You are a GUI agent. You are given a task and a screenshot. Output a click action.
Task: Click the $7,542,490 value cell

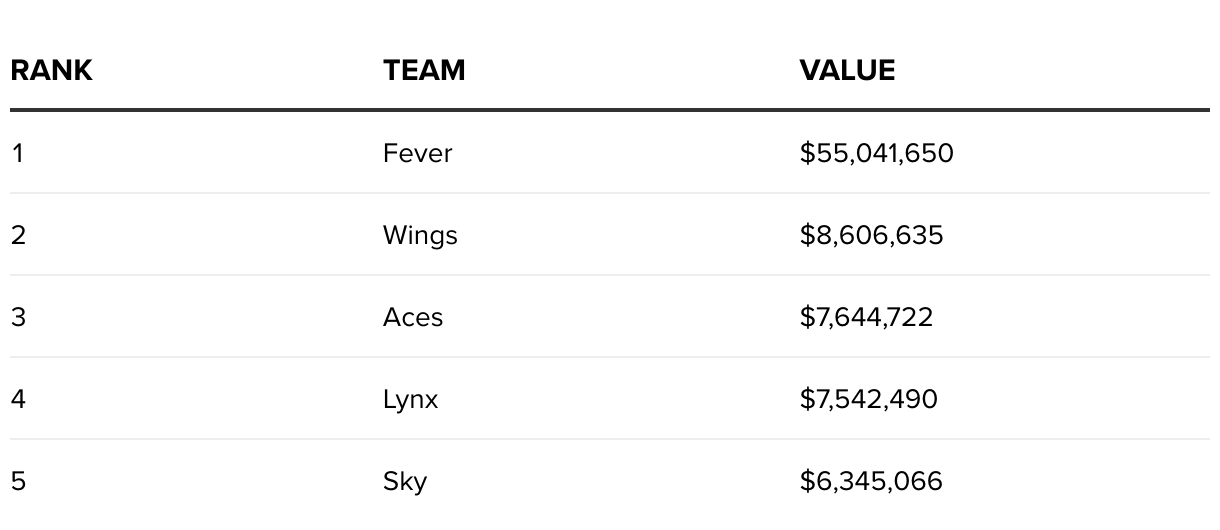point(869,399)
